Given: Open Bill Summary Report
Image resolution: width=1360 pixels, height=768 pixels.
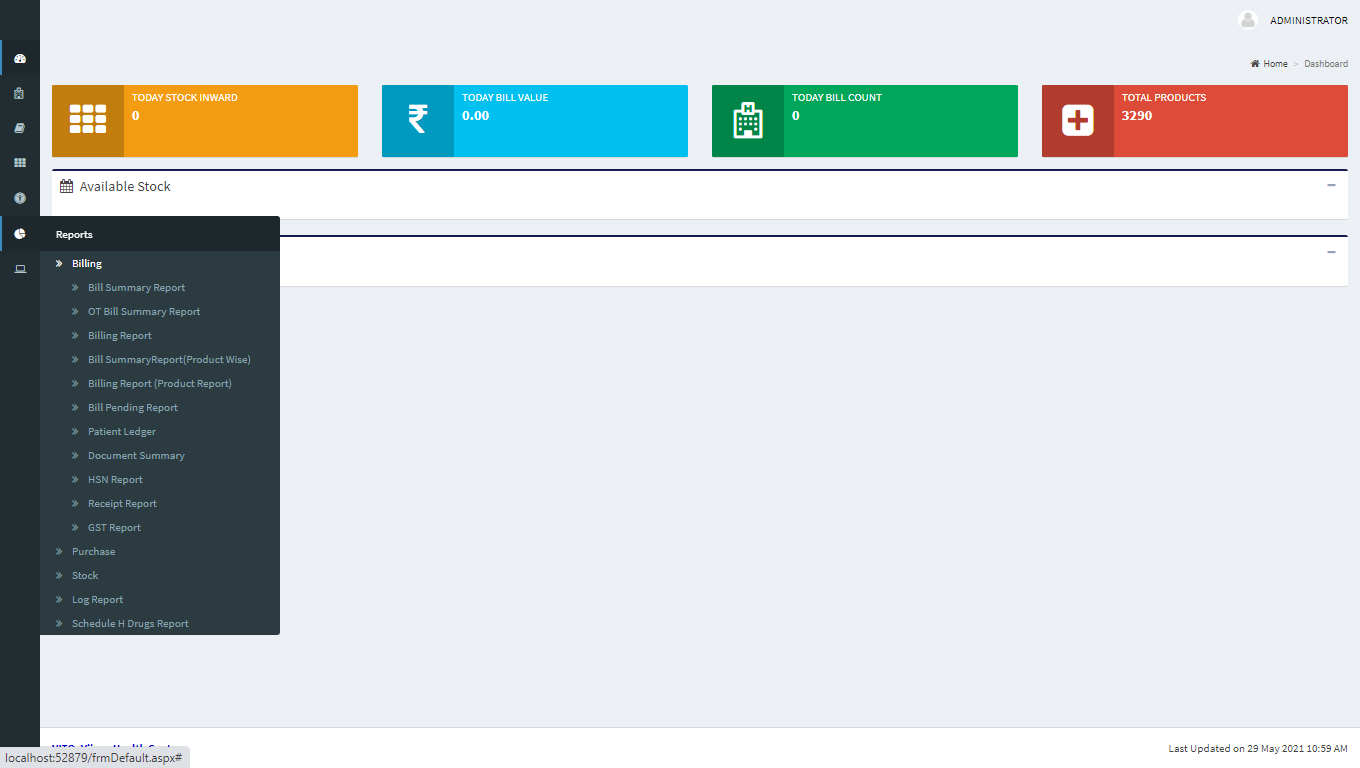Looking at the screenshot, I should 137,287.
